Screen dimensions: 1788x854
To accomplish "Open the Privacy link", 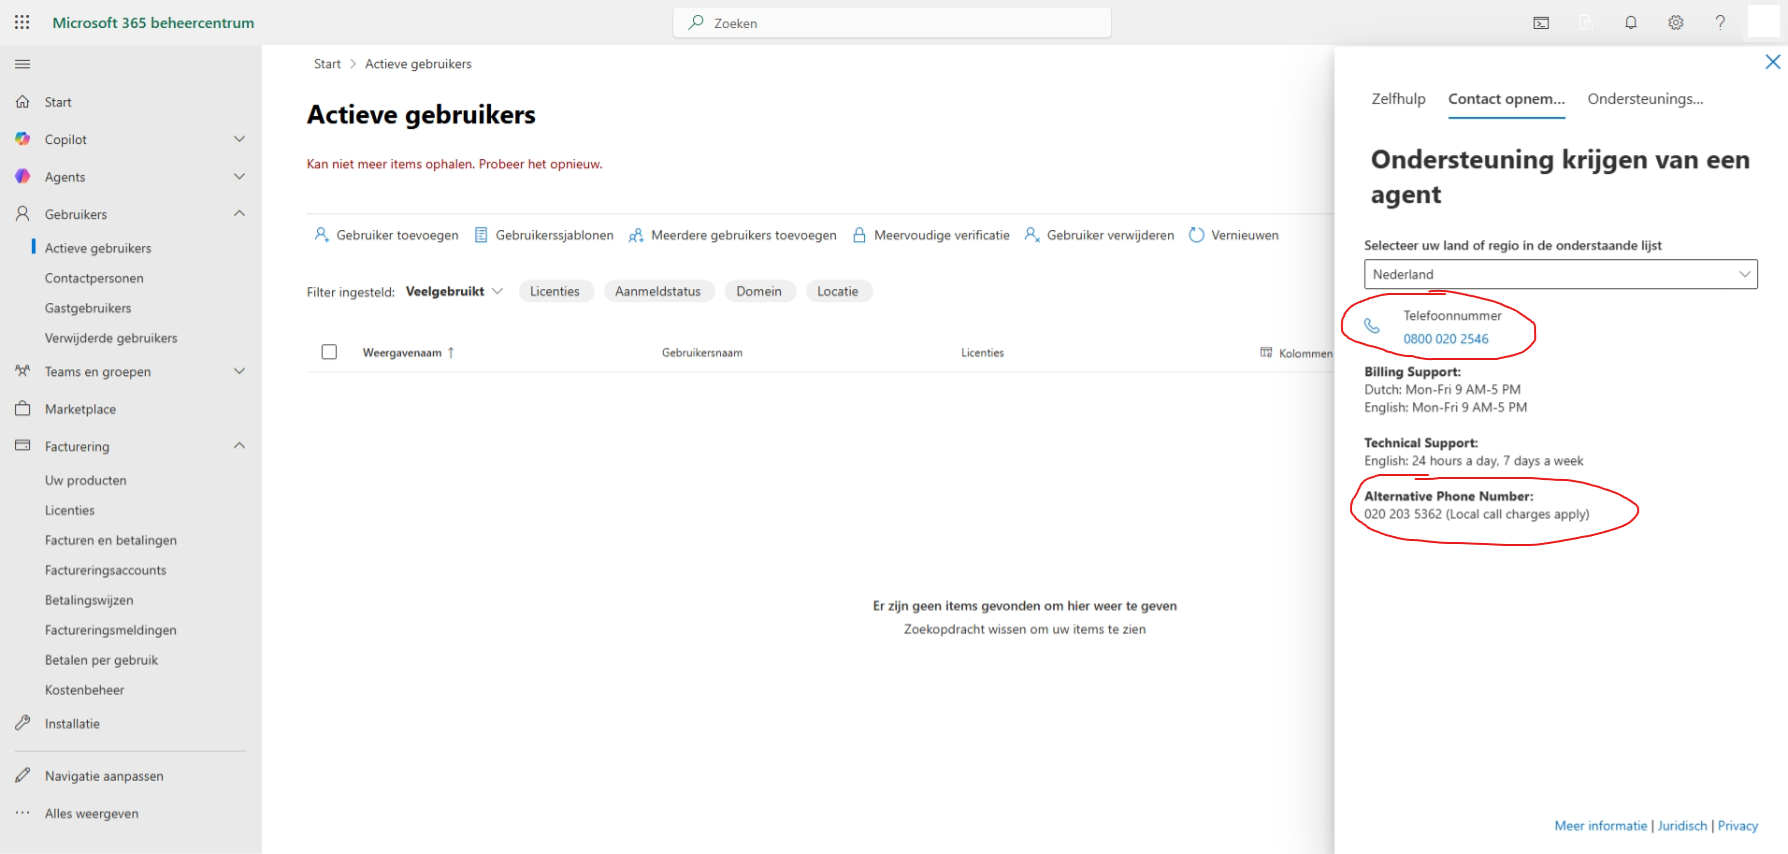I will [1738, 826].
